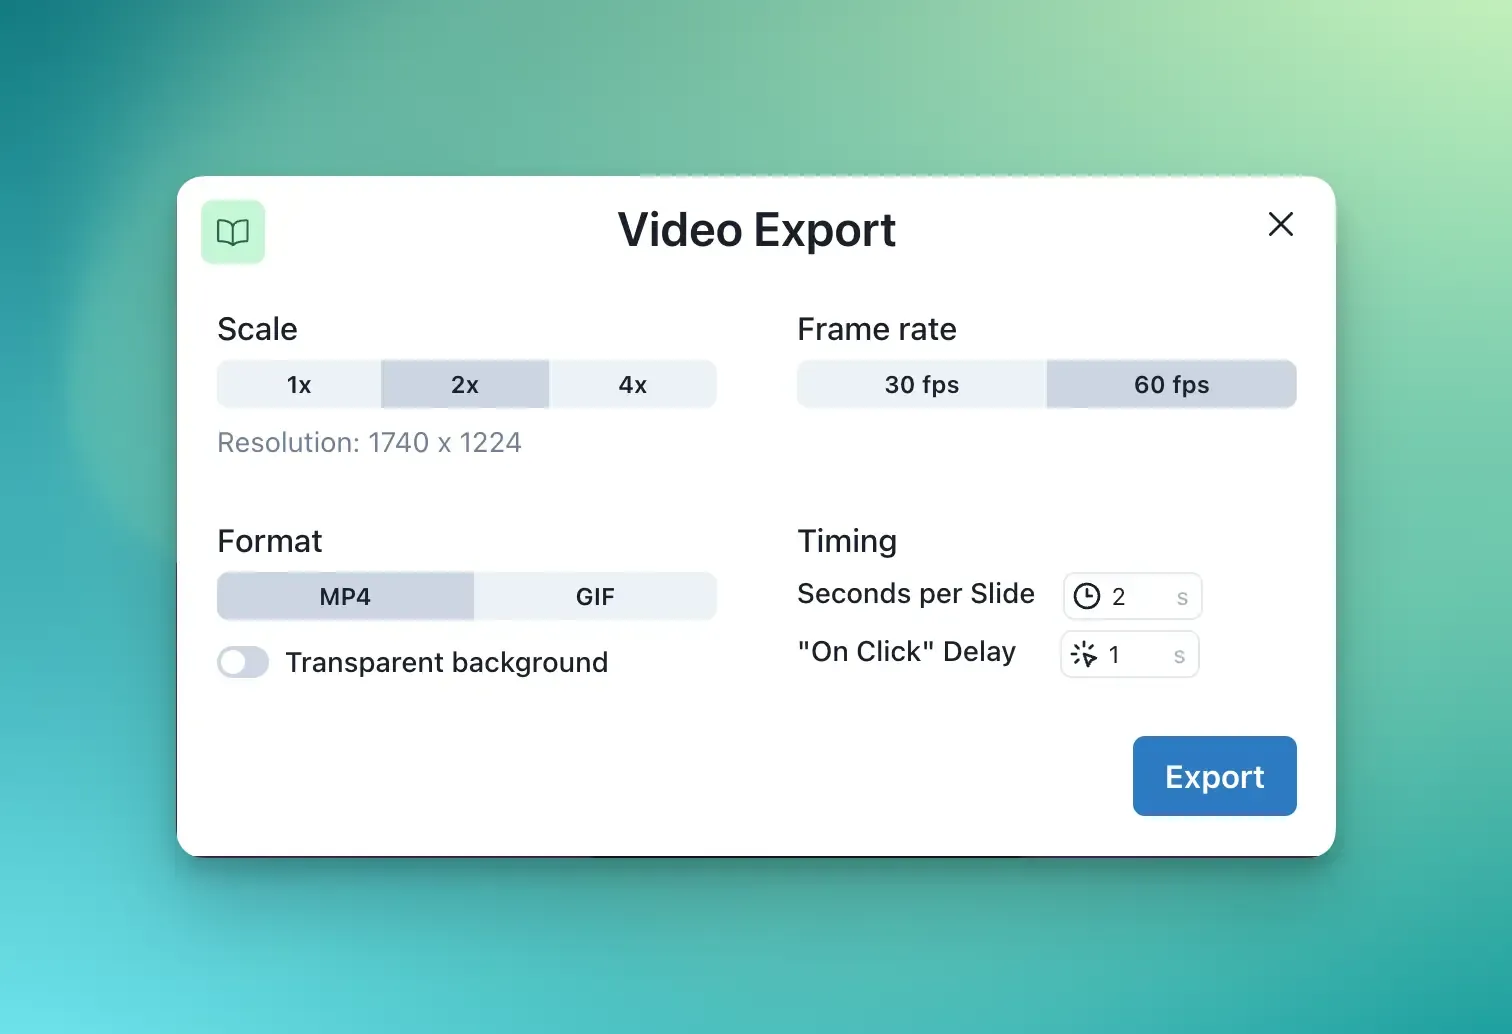Click the Frame rate heading
The height and width of the screenshot is (1034, 1512).
tap(877, 329)
